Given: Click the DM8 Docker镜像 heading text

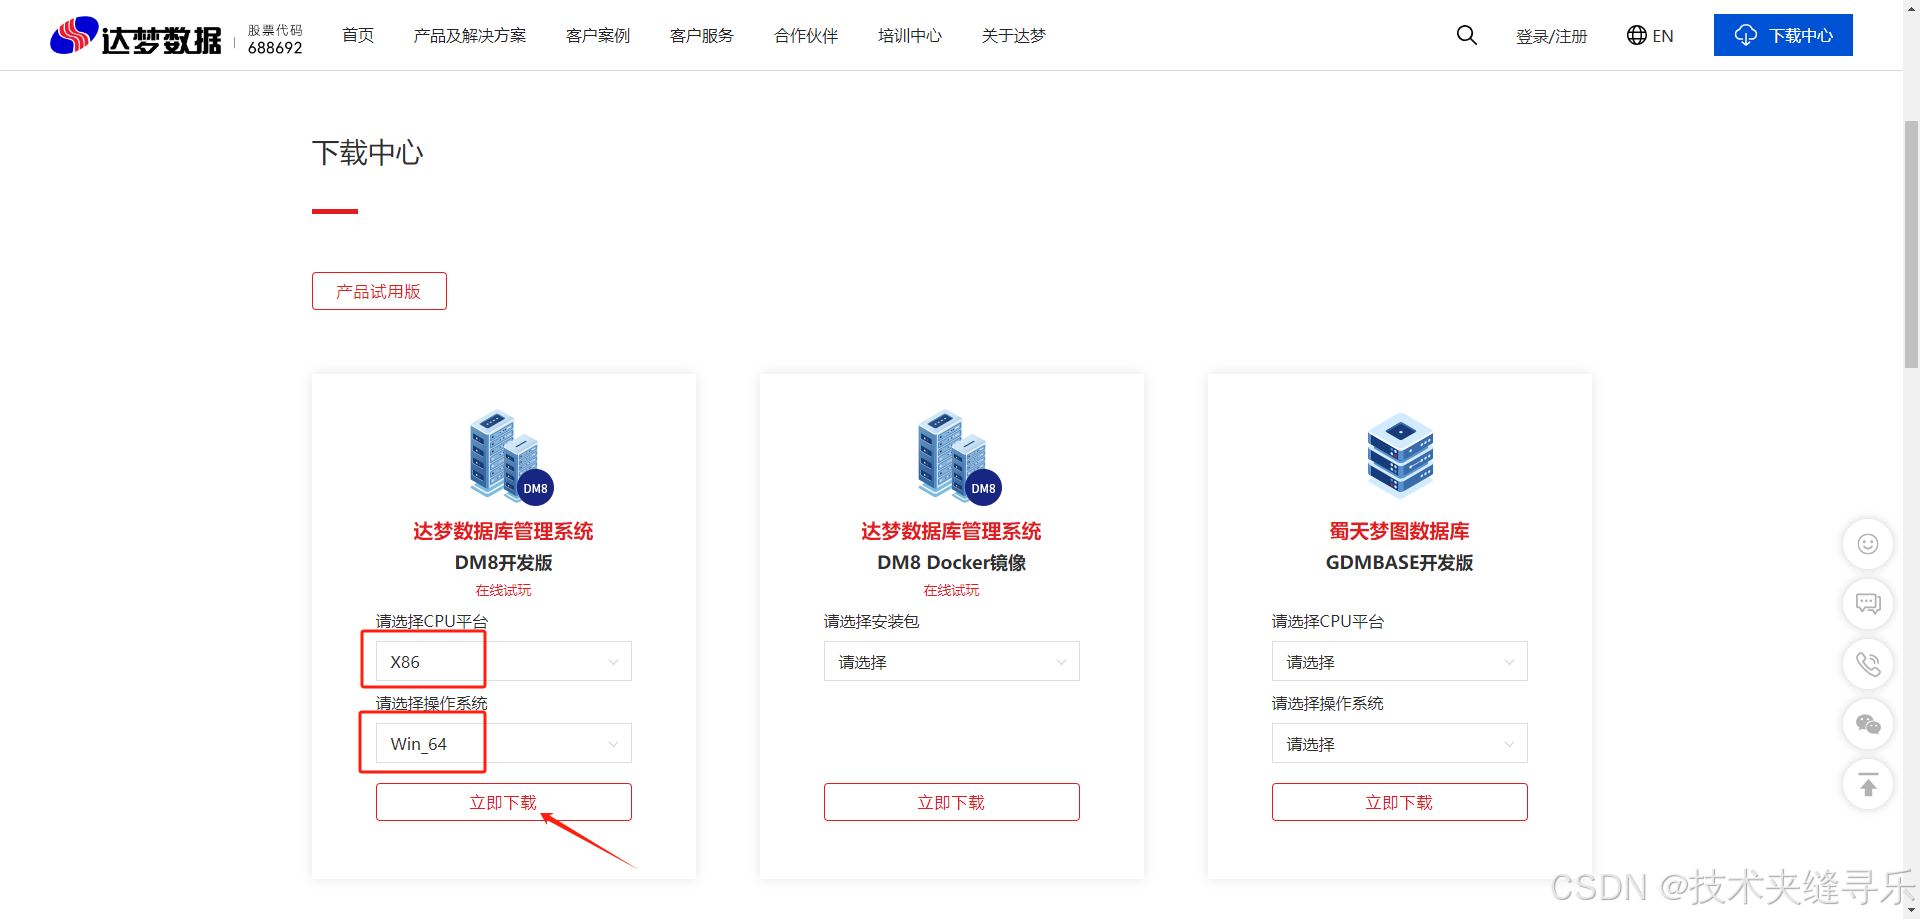Looking at the screenshot, I should 952,562.
